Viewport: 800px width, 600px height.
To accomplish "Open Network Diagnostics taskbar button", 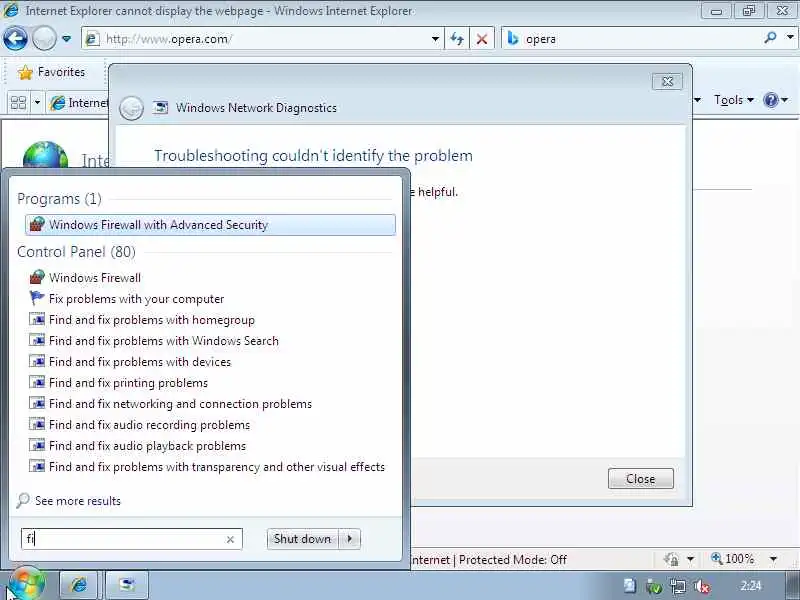I will pyautogui.click(x=127, y=585).
